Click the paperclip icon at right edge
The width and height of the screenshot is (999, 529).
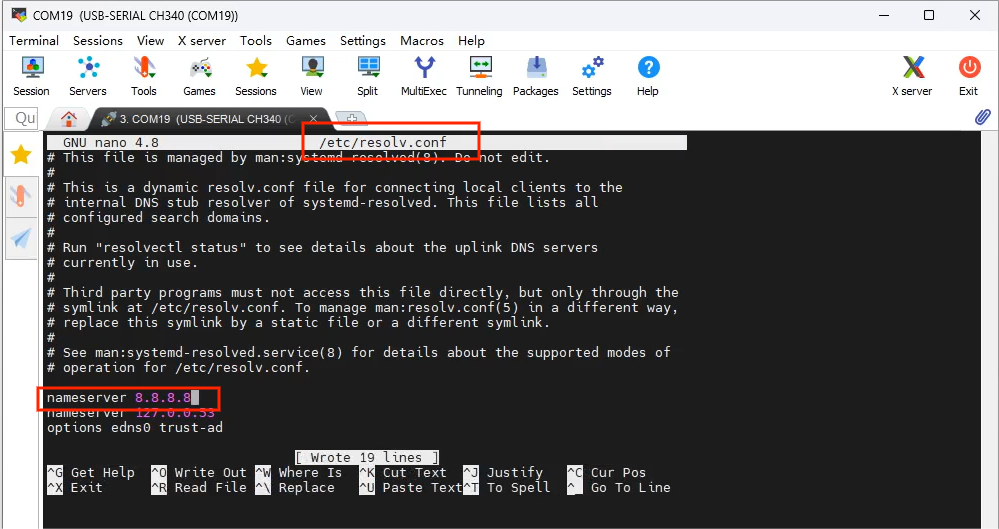983,117
